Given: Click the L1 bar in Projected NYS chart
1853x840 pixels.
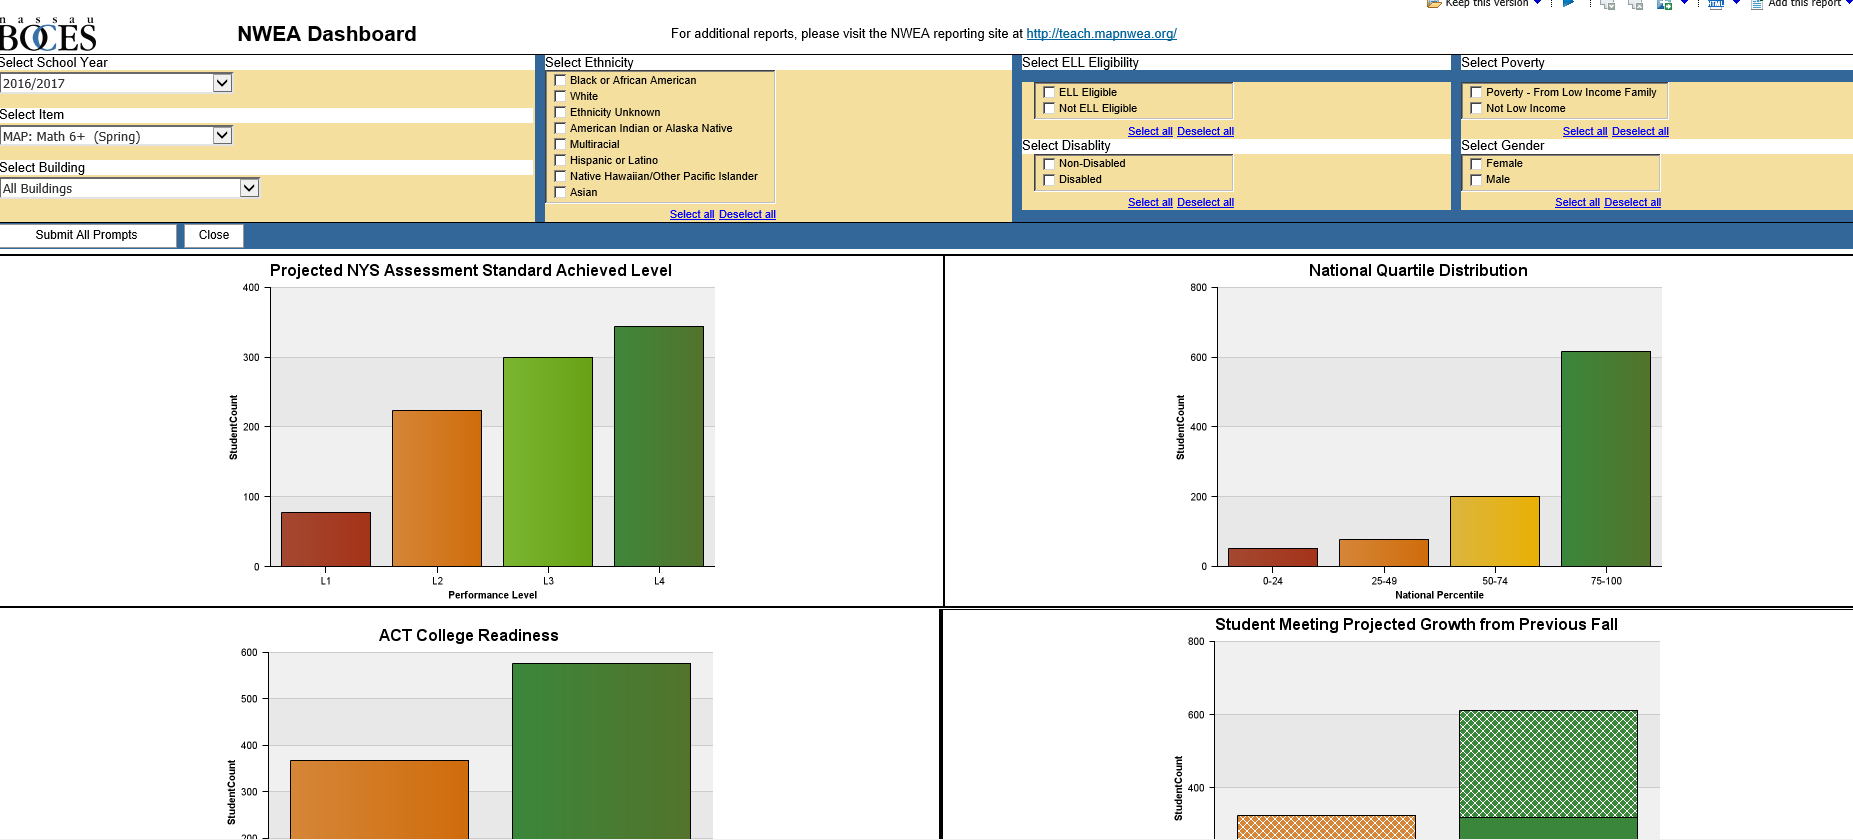Looking at the screenshot, I should [x=326, y=539].
